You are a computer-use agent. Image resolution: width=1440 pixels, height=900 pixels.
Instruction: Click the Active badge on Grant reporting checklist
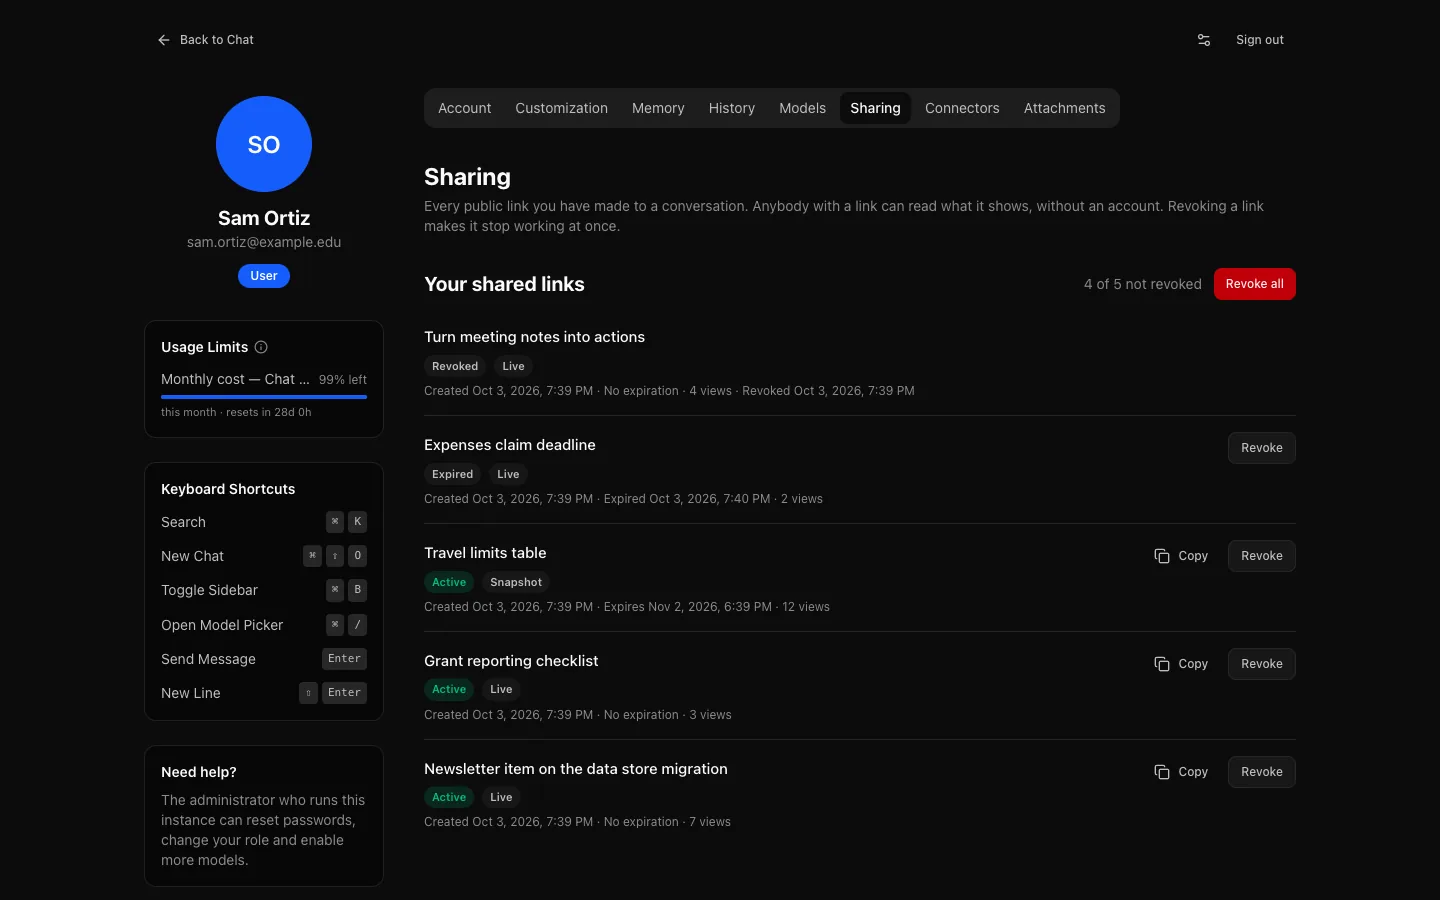449,689
